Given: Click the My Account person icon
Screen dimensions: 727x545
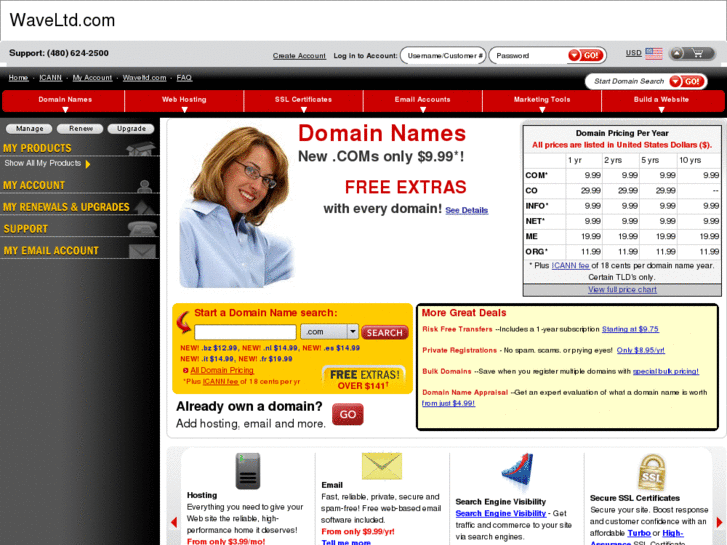Looking at the screenshot, I should tap(145, 186).
